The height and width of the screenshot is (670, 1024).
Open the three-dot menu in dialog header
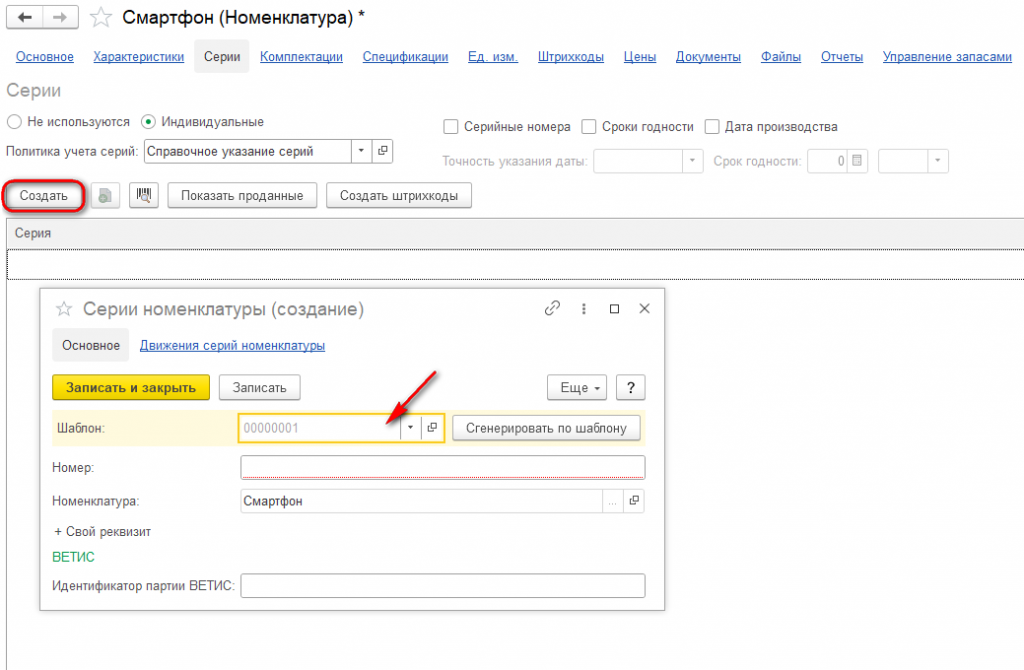(584, 309)
